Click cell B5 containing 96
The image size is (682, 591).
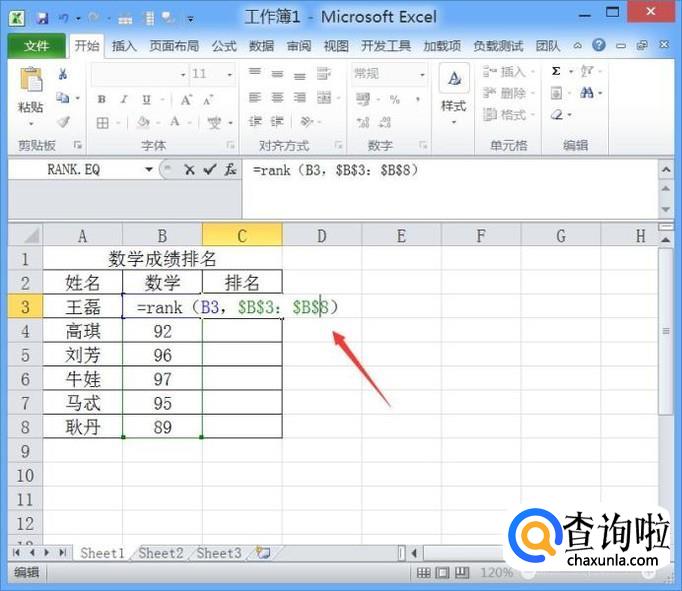click(162, 355)
